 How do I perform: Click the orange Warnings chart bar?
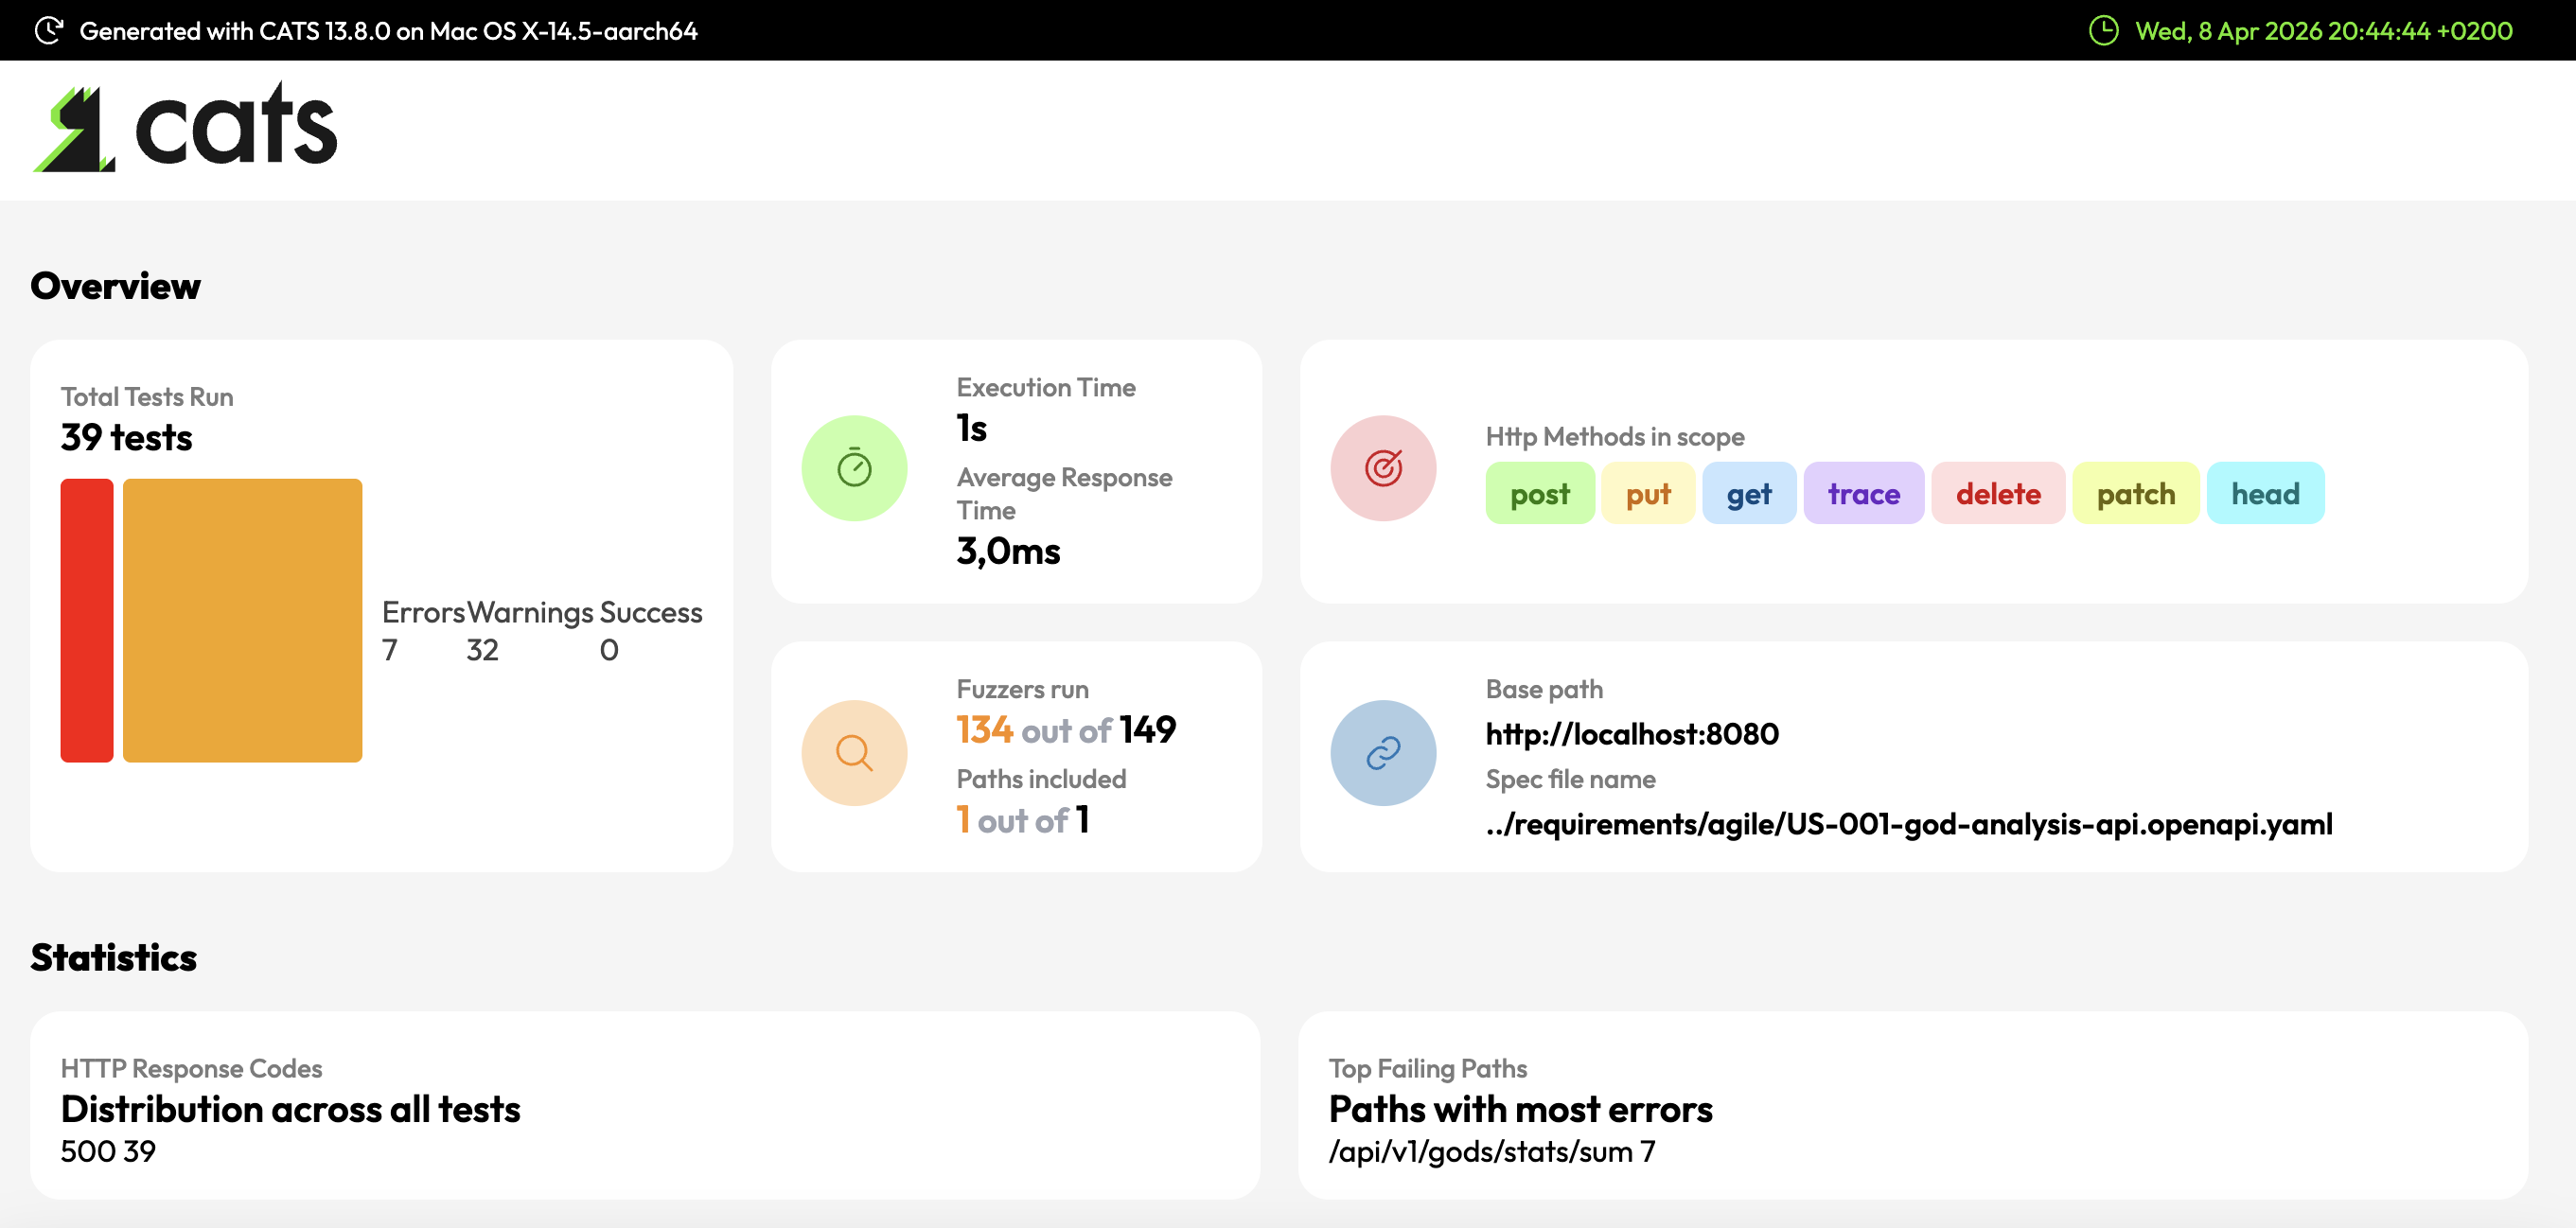coord(242,620)
